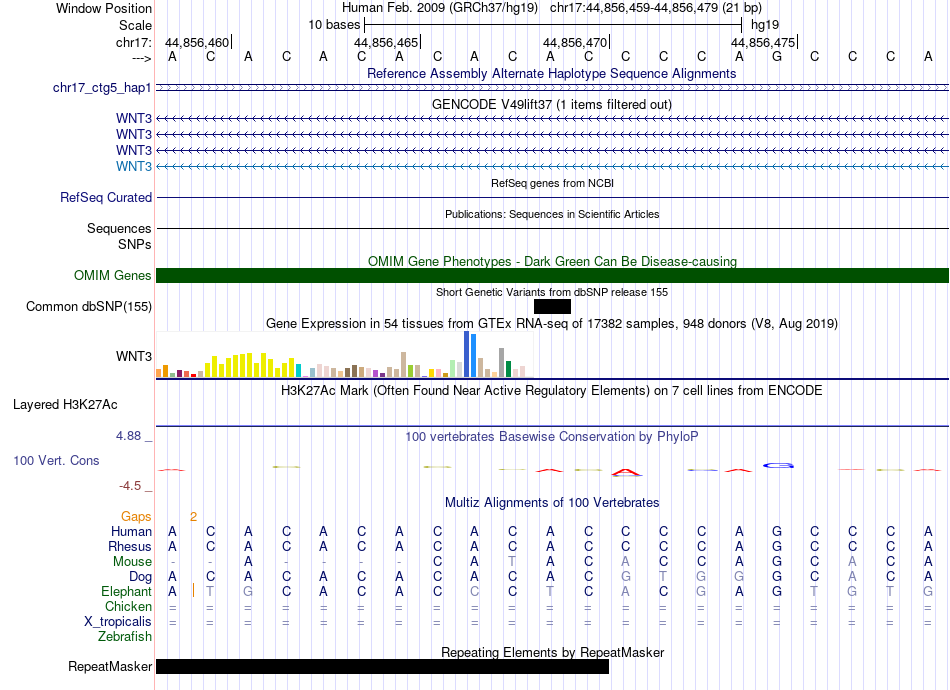Click the Dog species label
Viewport: 950px width, 690px height.
click(x=140, y=577)
